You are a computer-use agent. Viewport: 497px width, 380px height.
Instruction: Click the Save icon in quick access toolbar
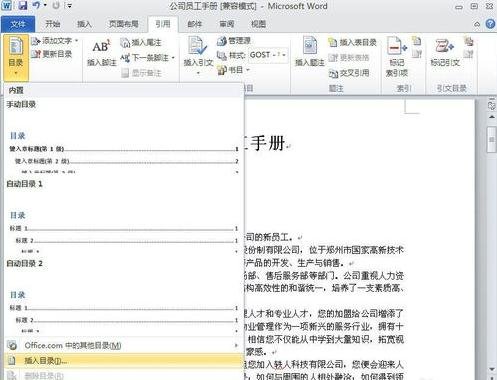(22, 5)
